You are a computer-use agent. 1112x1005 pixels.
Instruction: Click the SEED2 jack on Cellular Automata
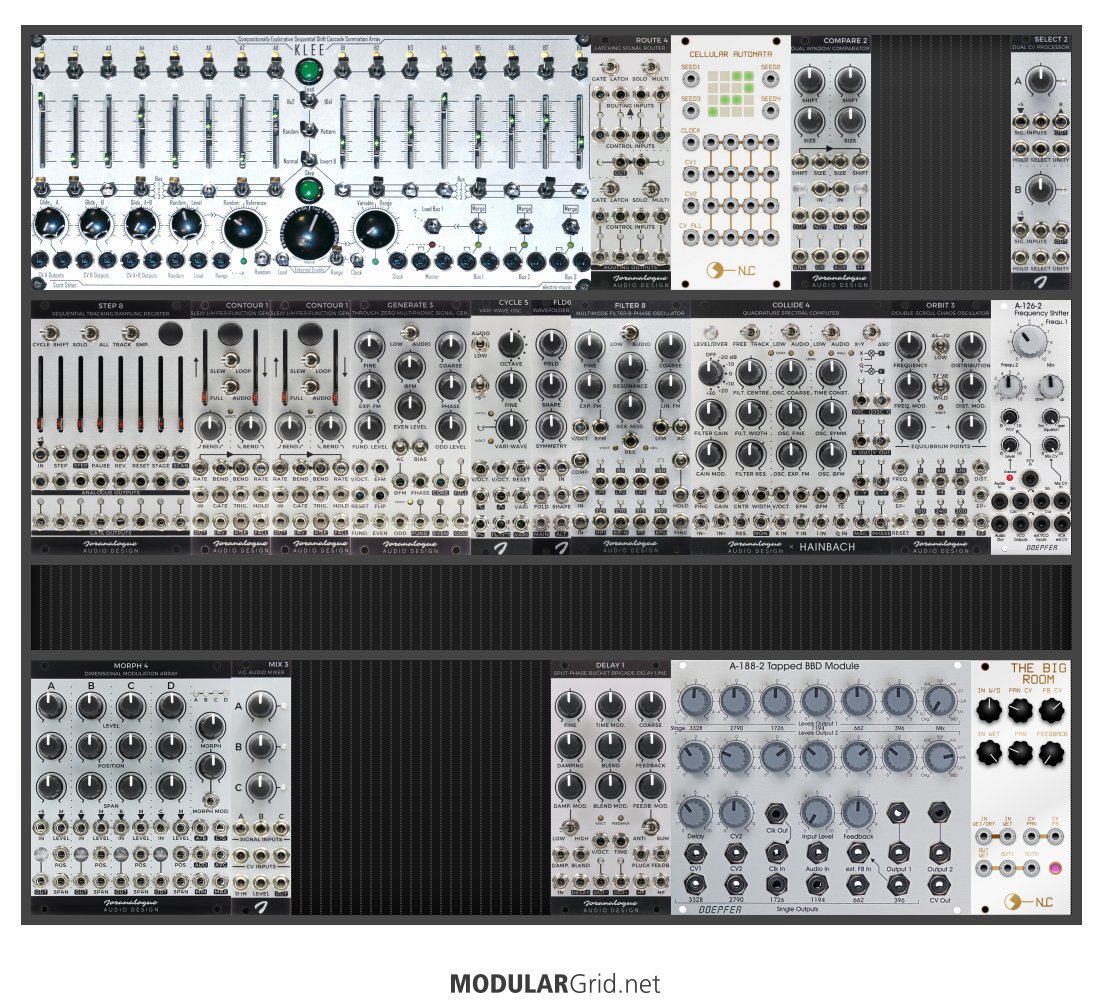point(771,79)
